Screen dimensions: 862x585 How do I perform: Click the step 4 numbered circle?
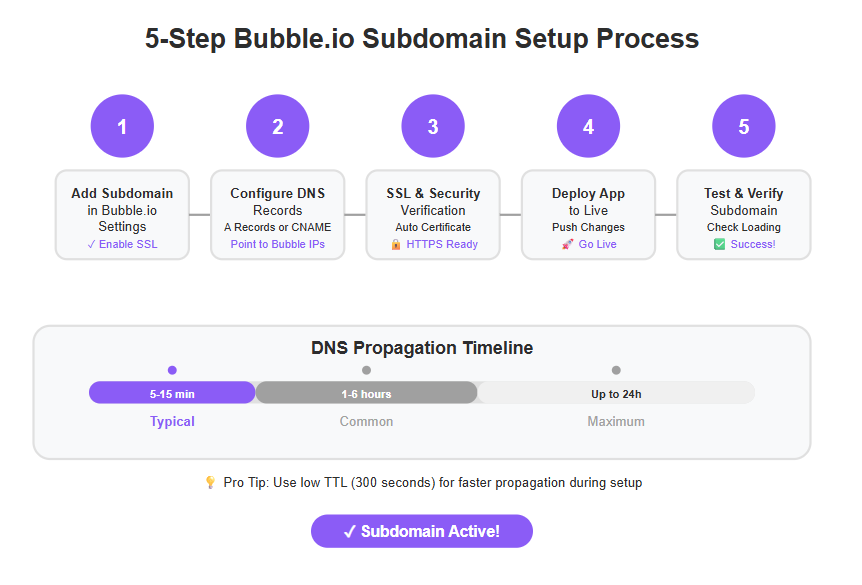[x=588, y=126]
